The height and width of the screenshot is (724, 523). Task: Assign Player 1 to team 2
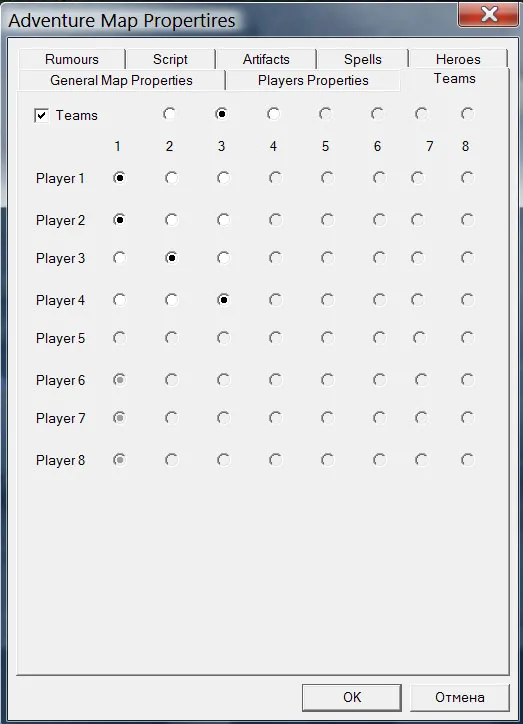[x=171, y=178]
